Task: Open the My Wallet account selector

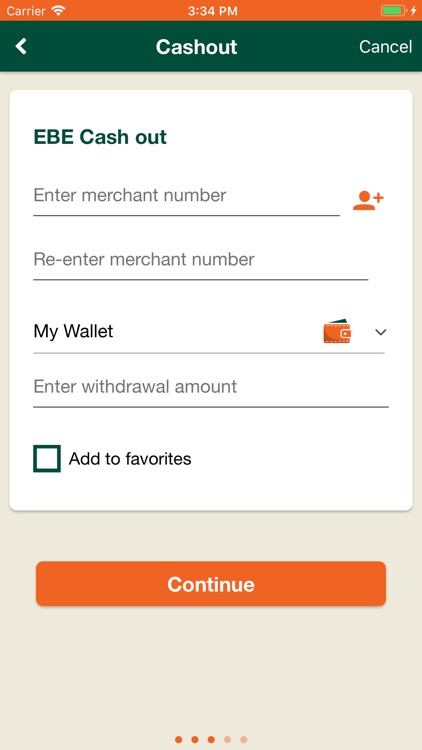Action: pos(209,331)
